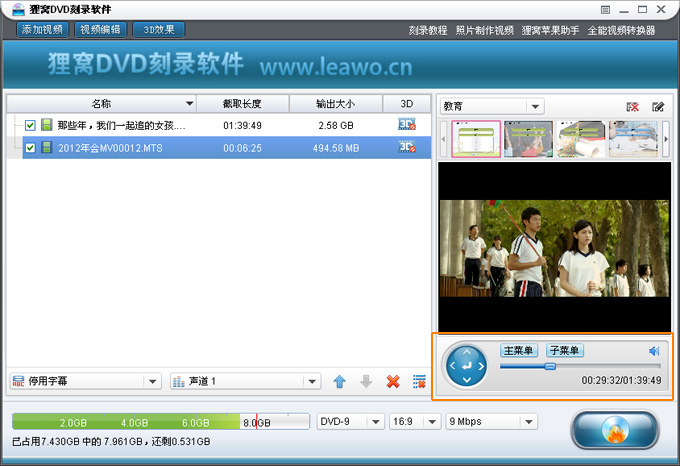Select the 那些年，我们一起追的女孩 file name
680x466 pixels.
coord(121,125)
